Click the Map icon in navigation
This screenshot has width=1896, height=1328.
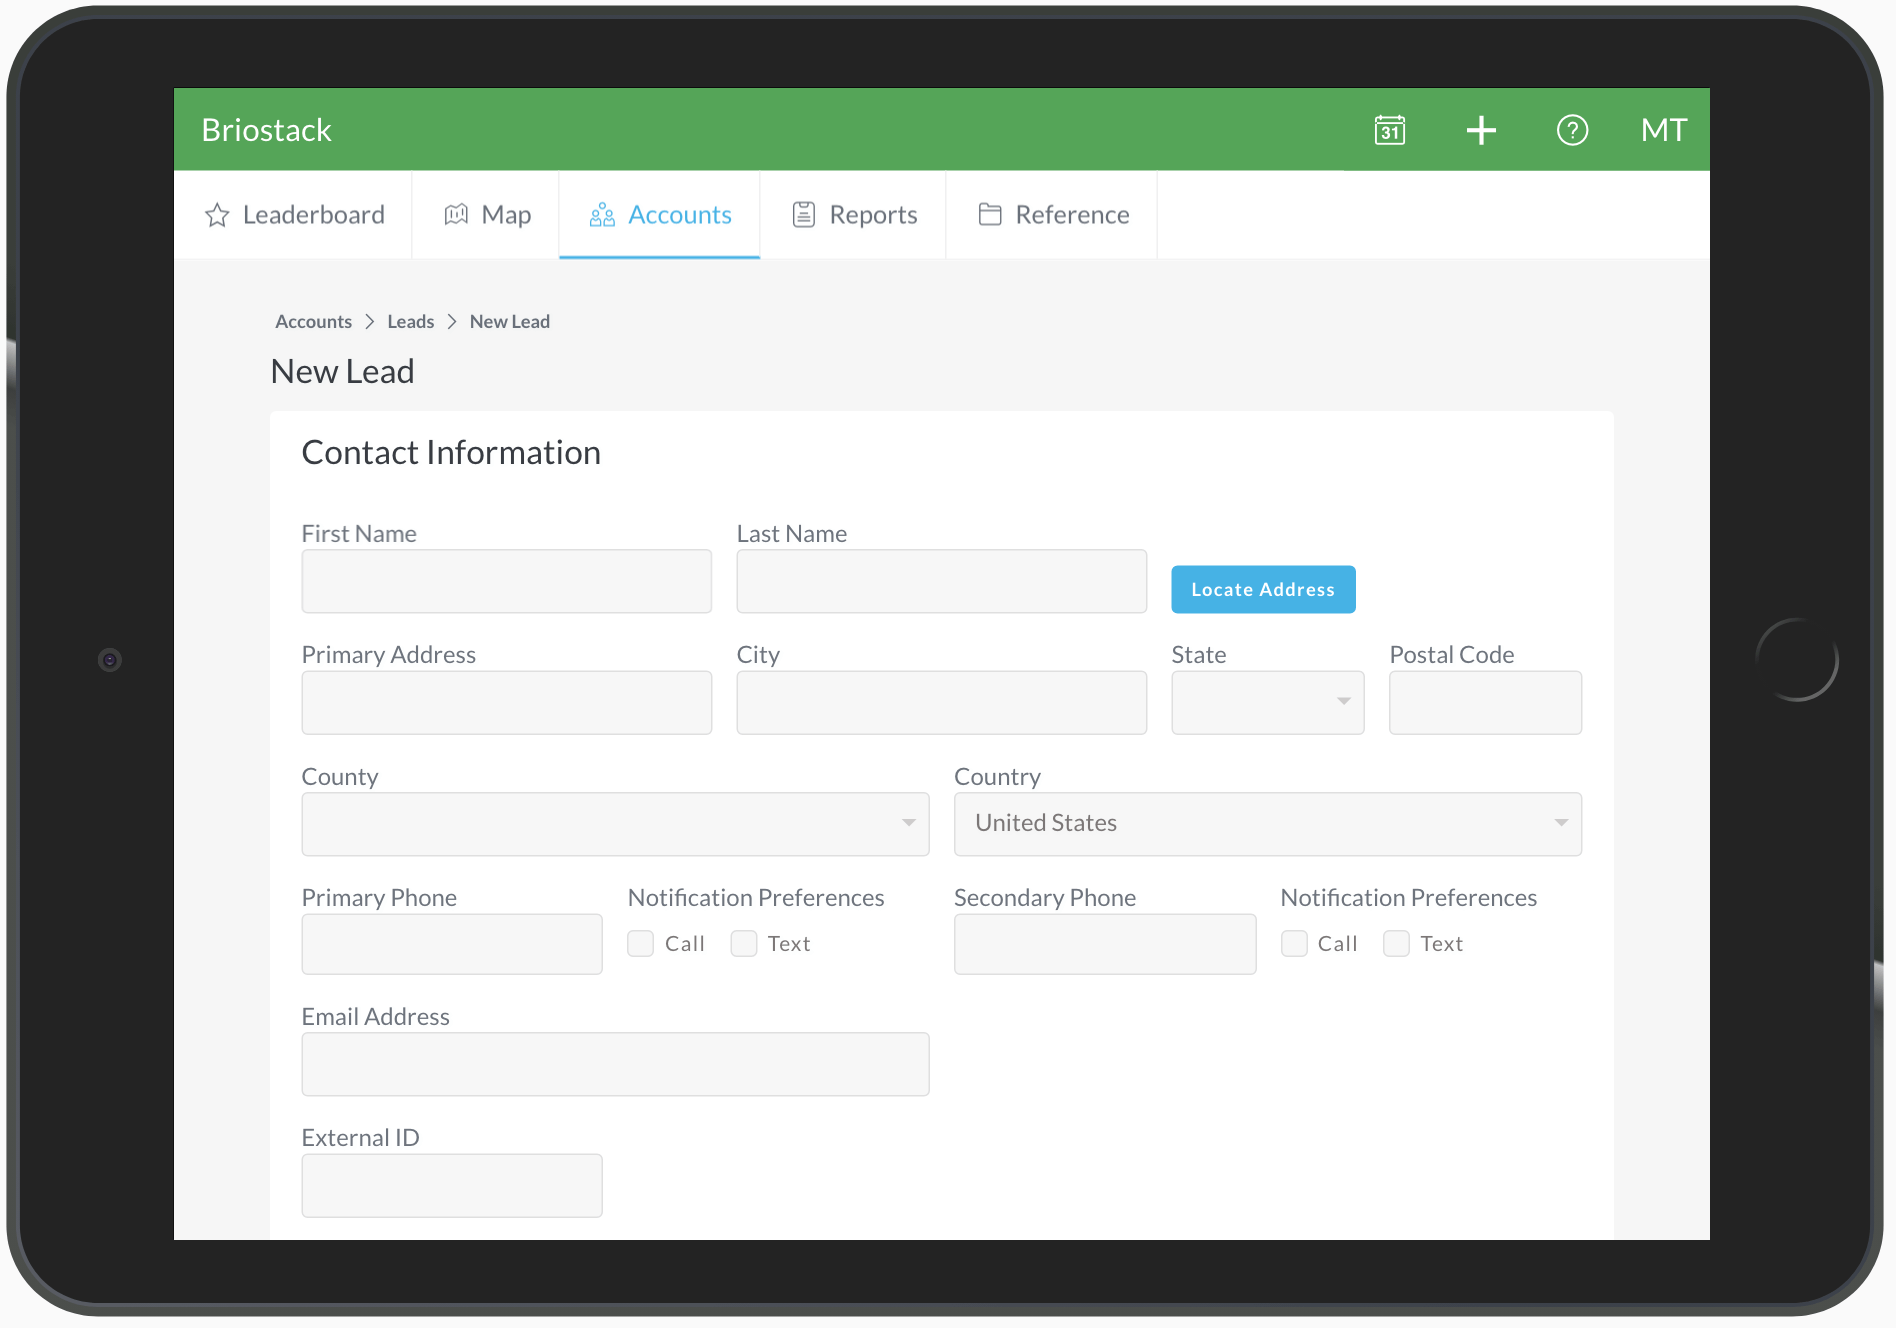[456, 215]
